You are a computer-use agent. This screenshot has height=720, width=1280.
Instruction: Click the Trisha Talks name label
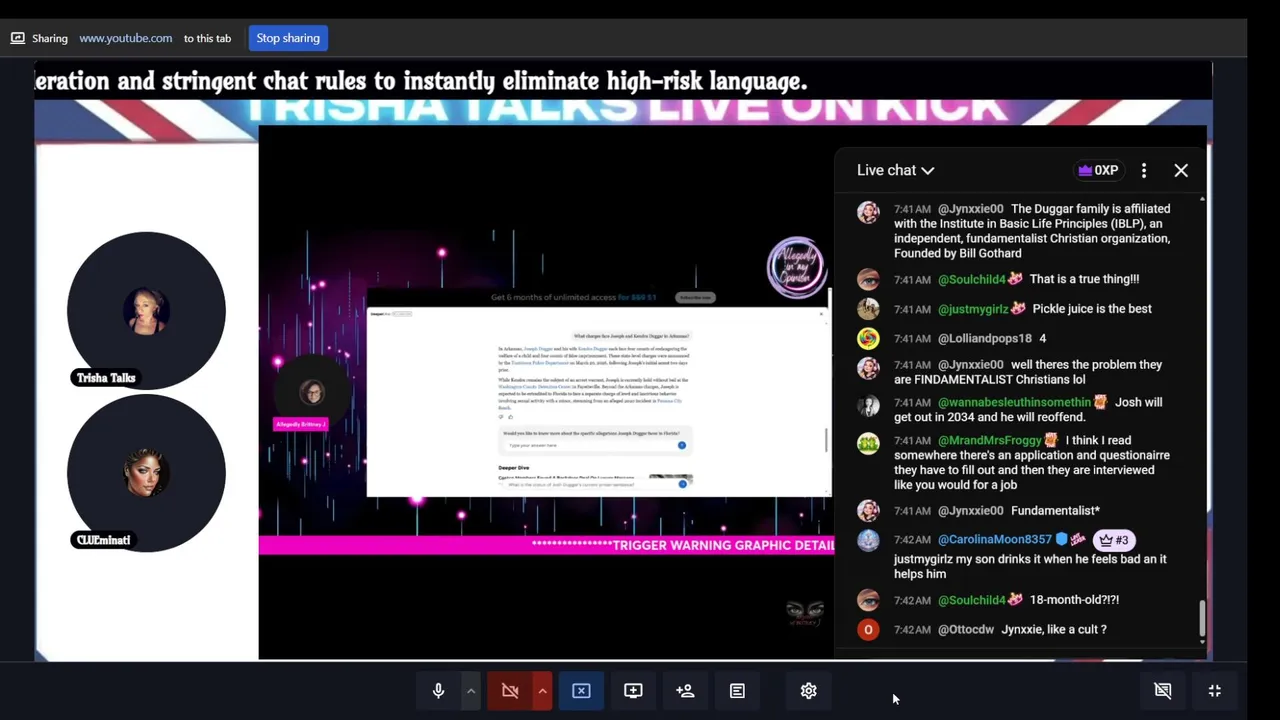(106, 377)
